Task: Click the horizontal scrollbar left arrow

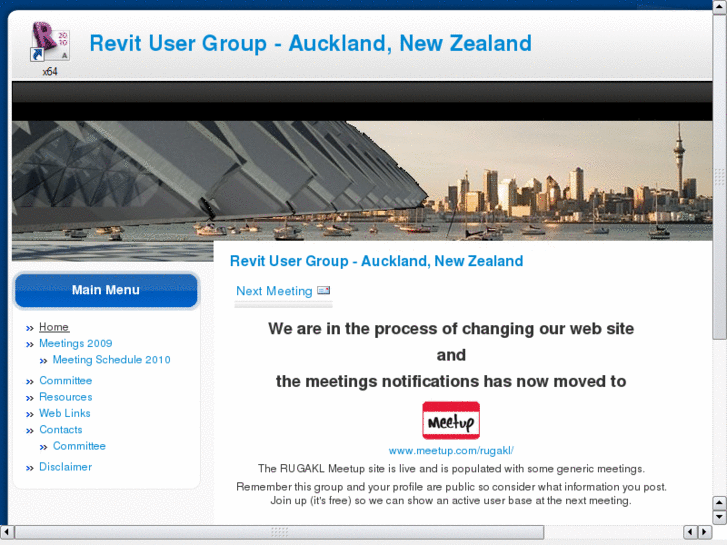Action: click(x=6, y=532)
